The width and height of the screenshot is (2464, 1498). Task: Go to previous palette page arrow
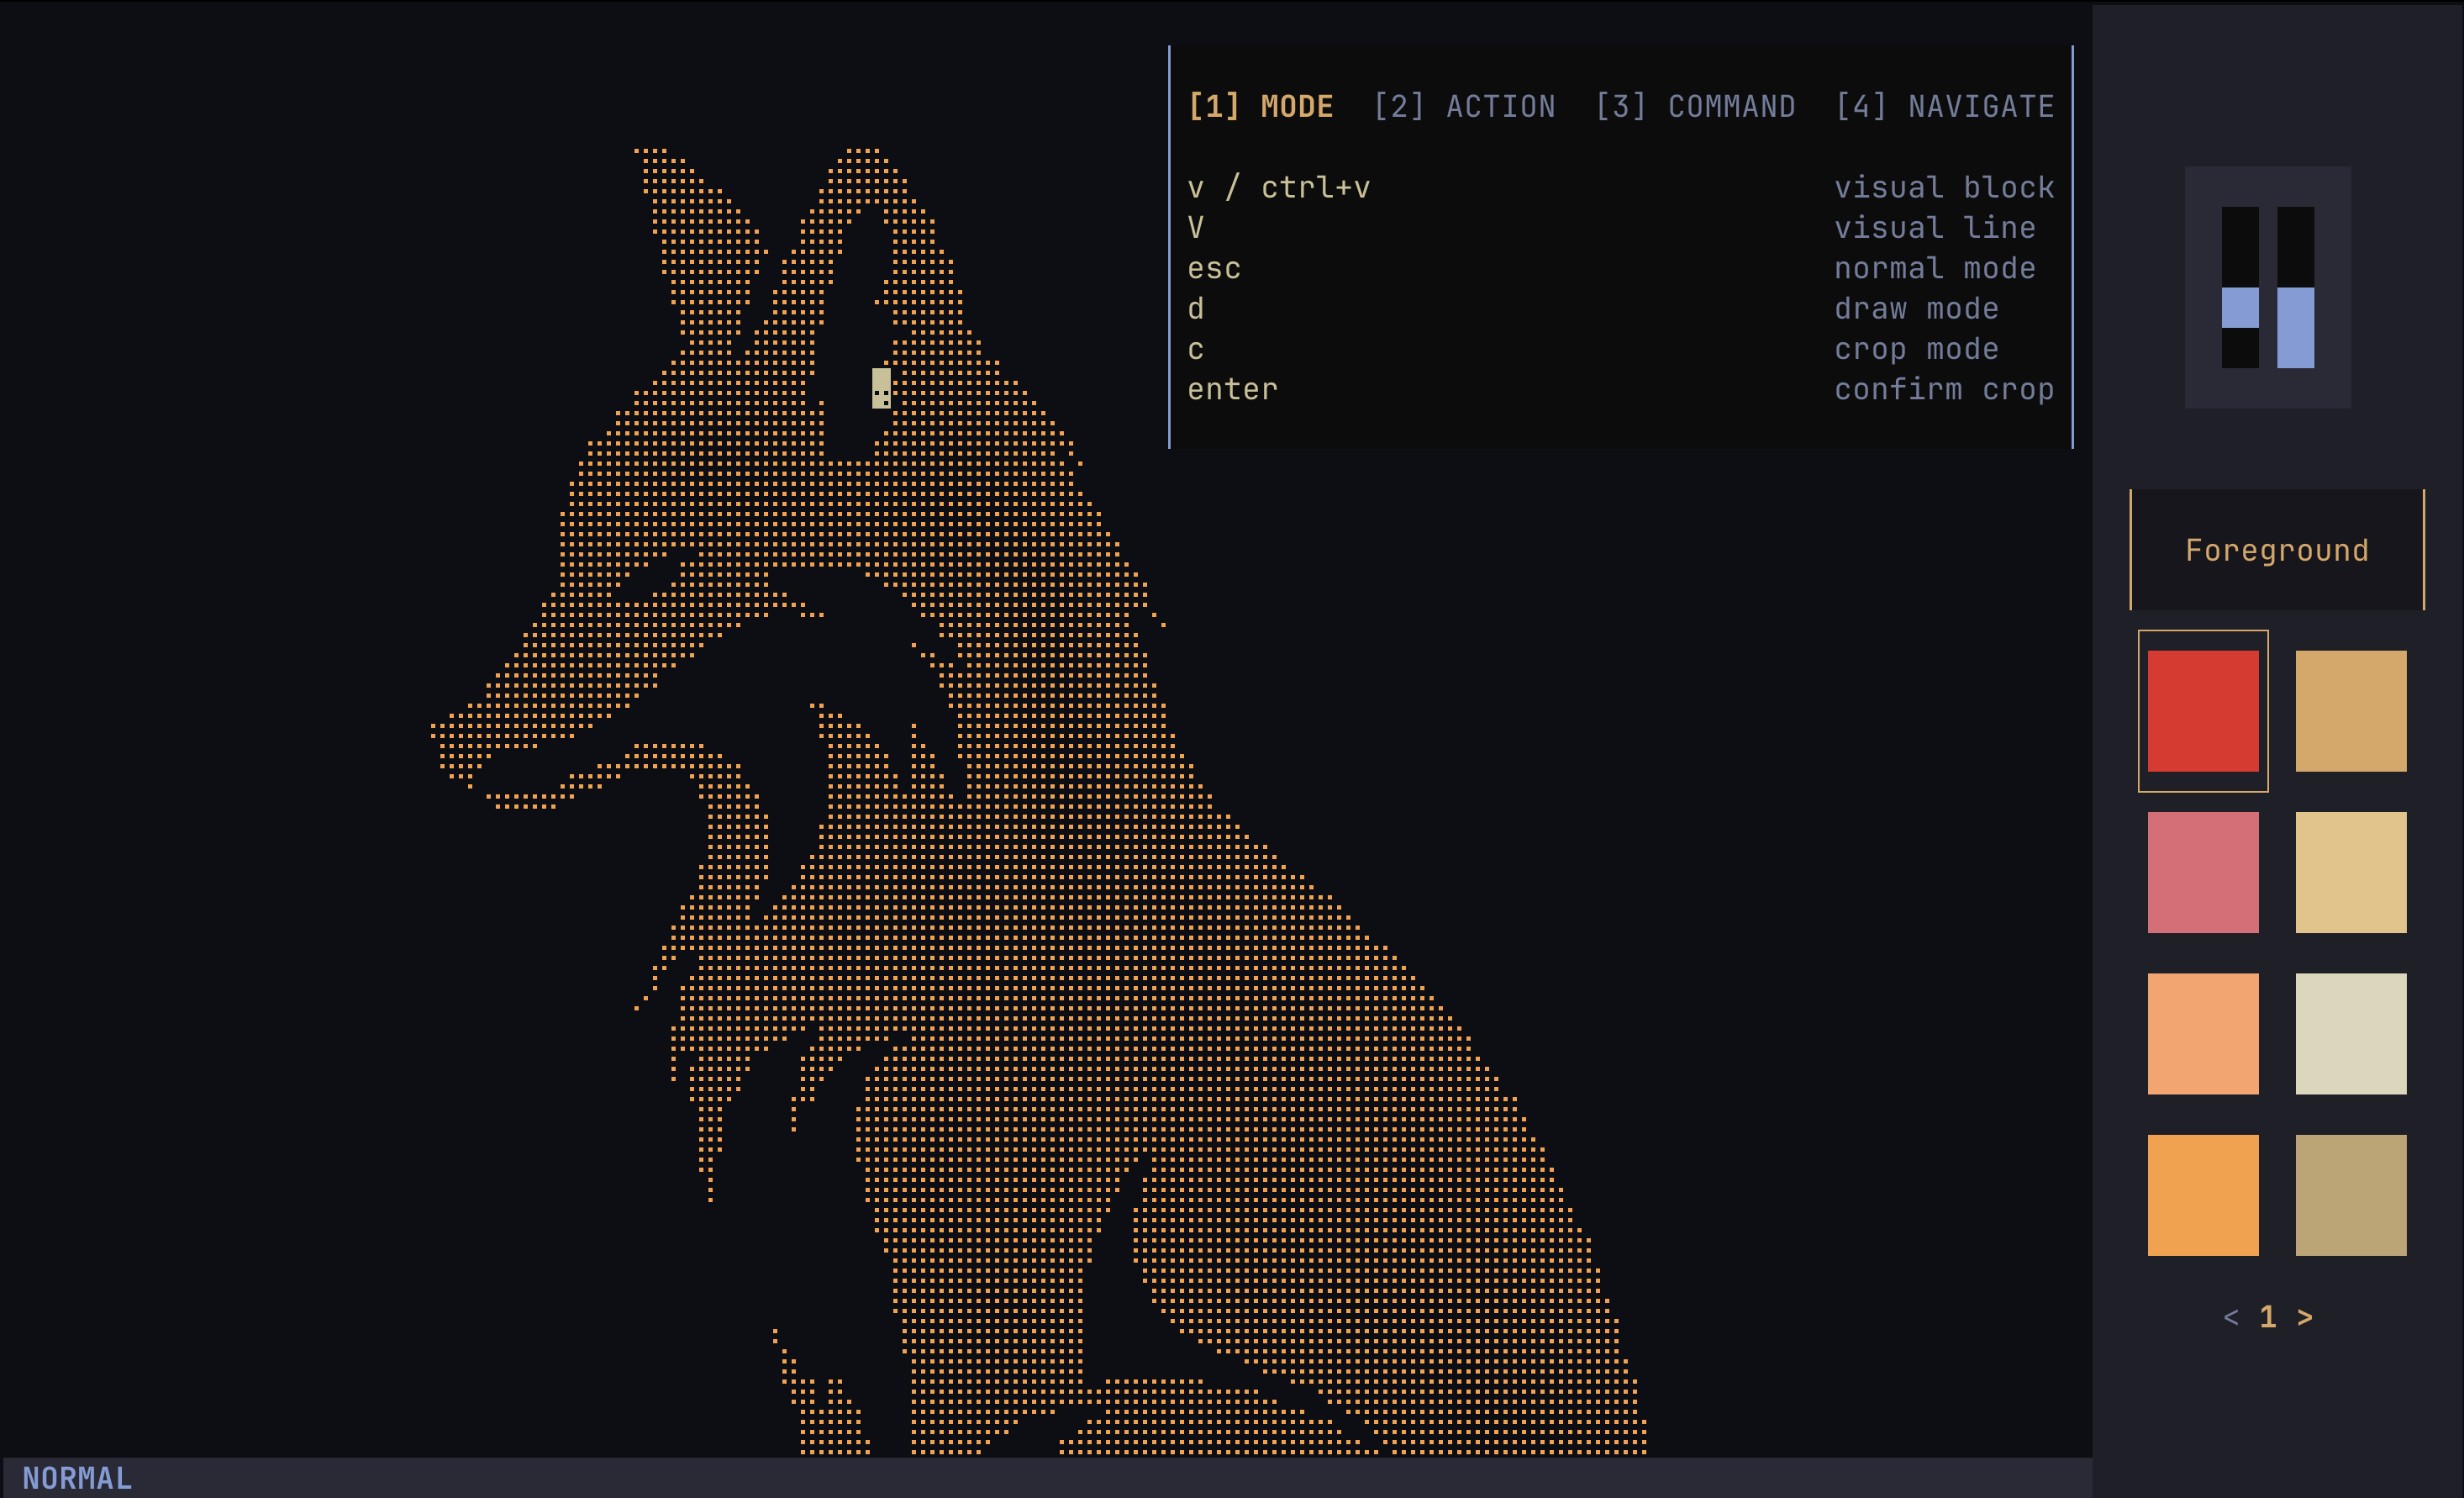2231,1317
